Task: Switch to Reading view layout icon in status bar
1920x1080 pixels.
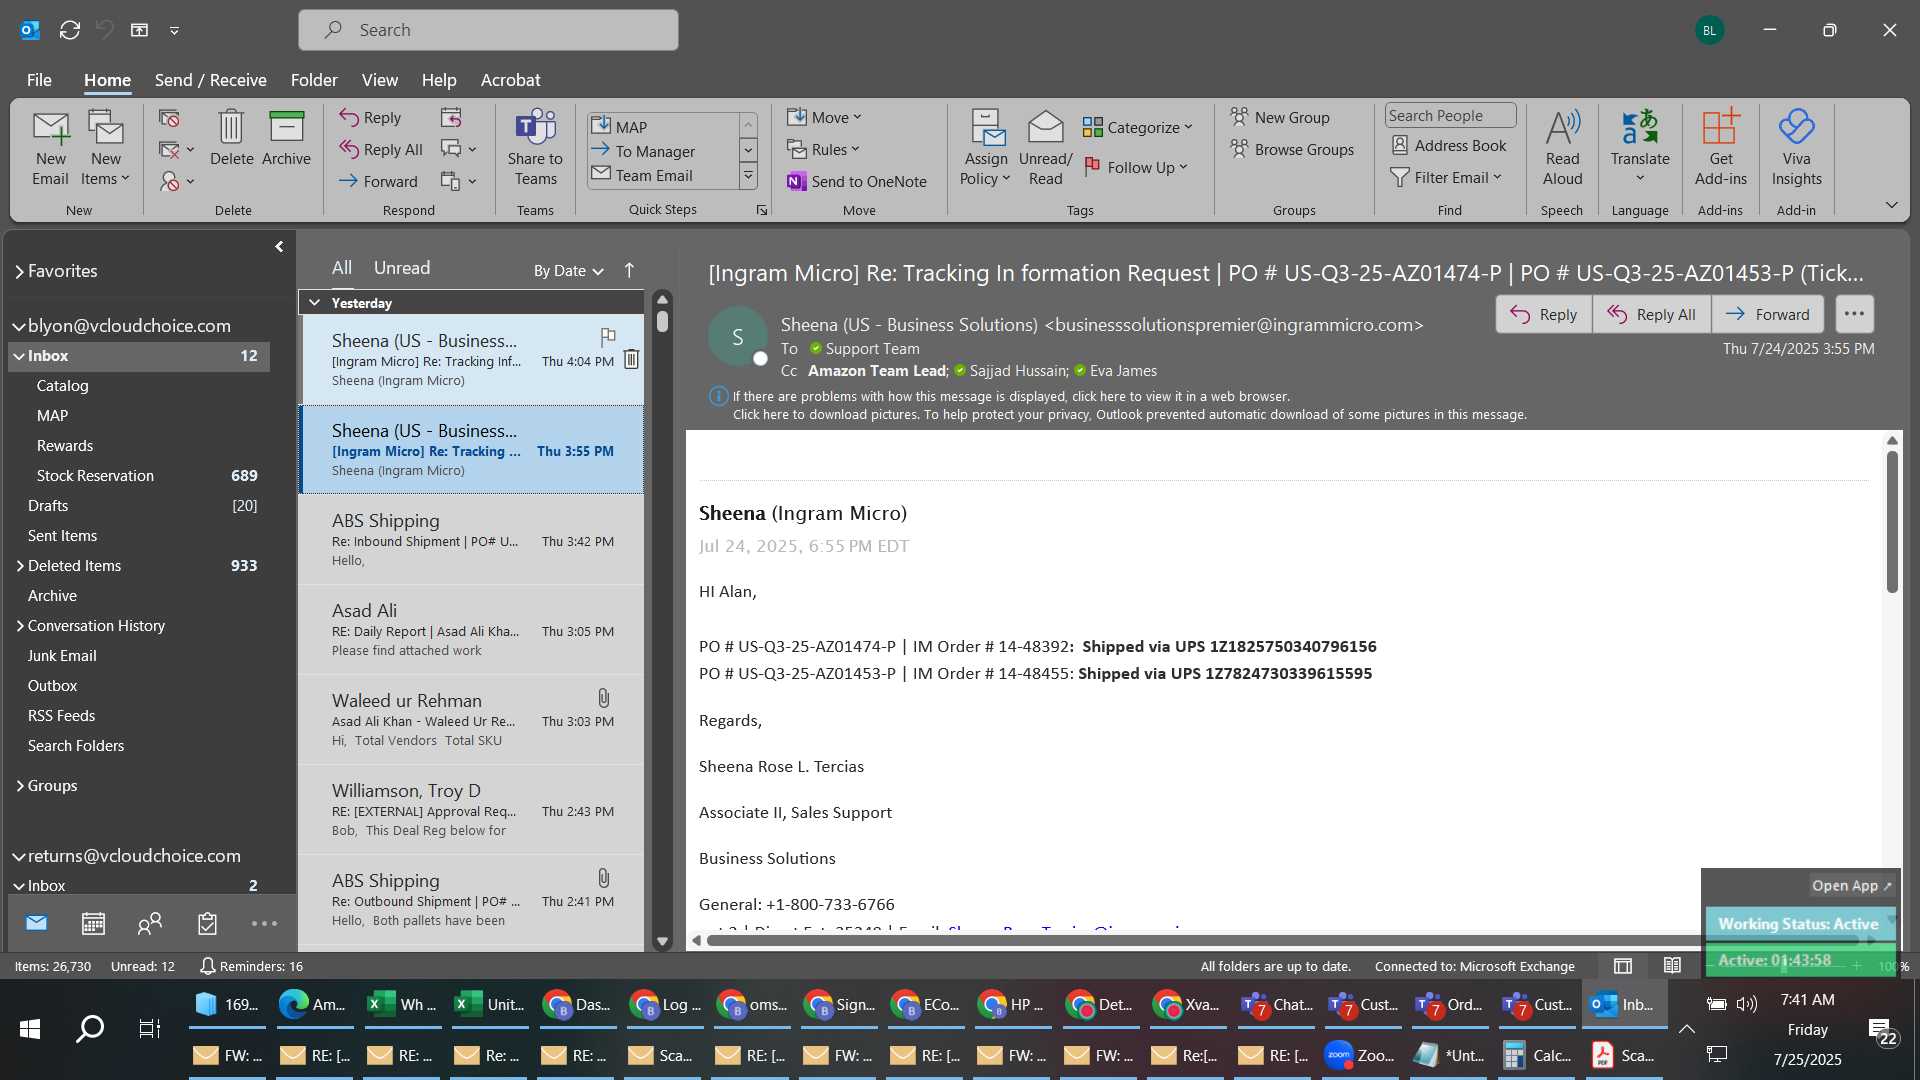Action: coord(1672,966)
